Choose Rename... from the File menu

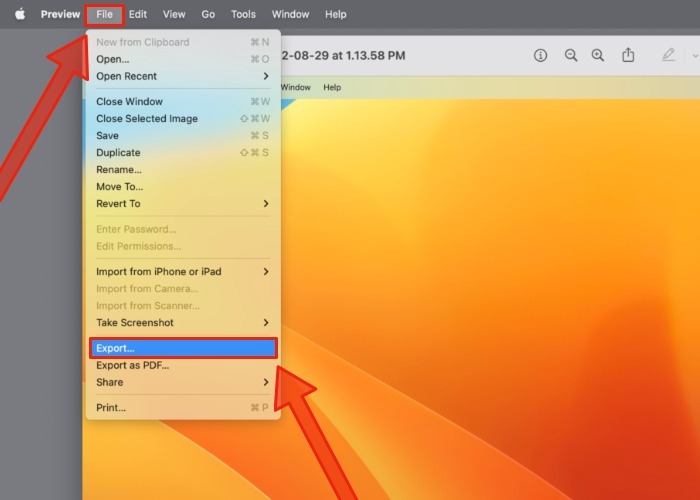(183, 170)
